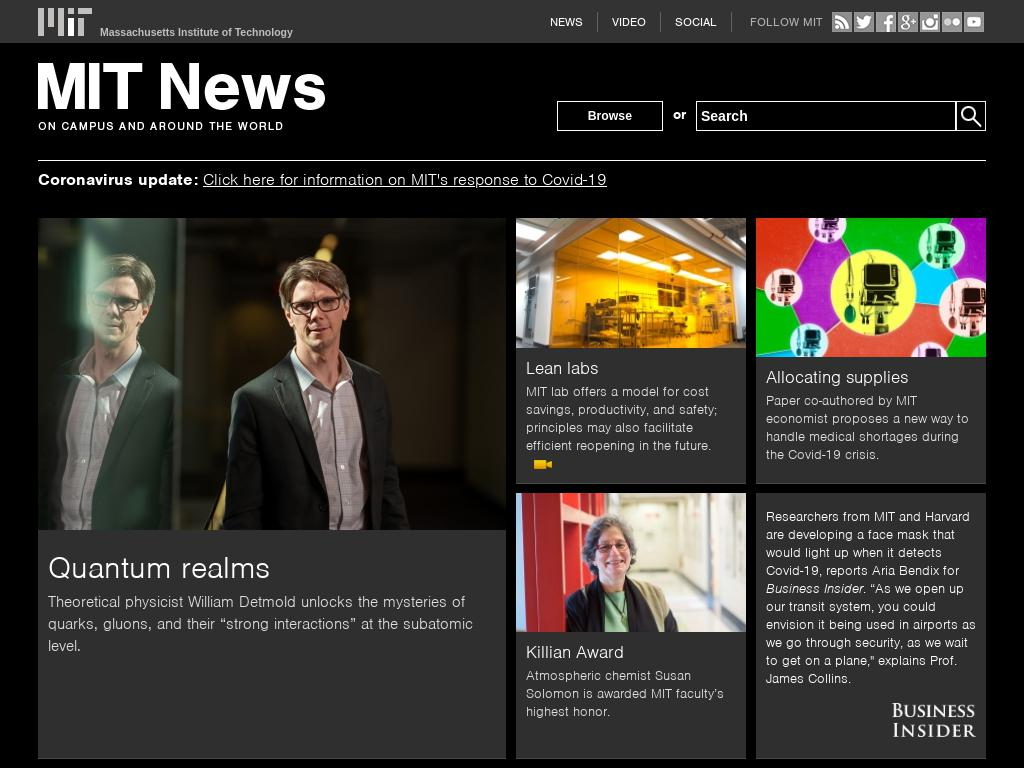1024x768 pixels.
Task: Click Massachusetts Institute of Technology text
Action: pyautogui.click(x=196, y=32)
